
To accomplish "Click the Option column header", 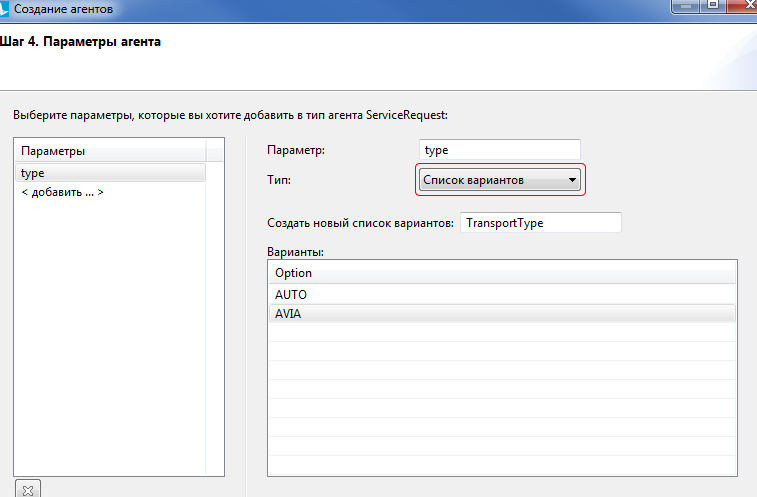I will (502, 272).
